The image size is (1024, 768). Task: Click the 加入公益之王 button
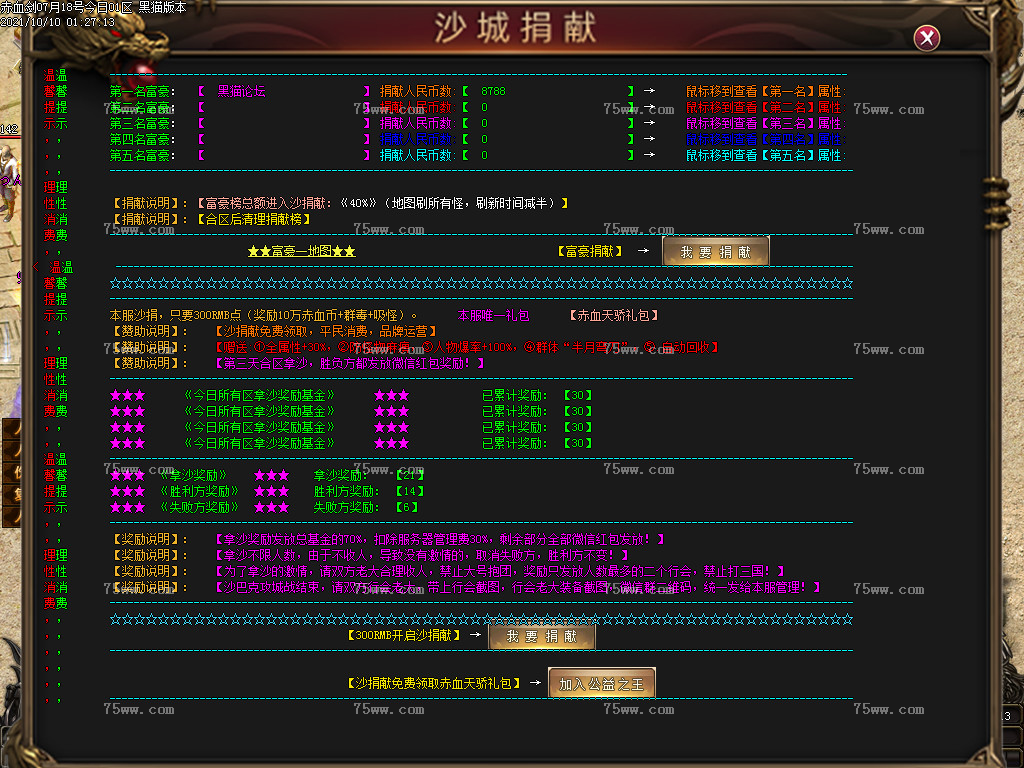[601, 684]
